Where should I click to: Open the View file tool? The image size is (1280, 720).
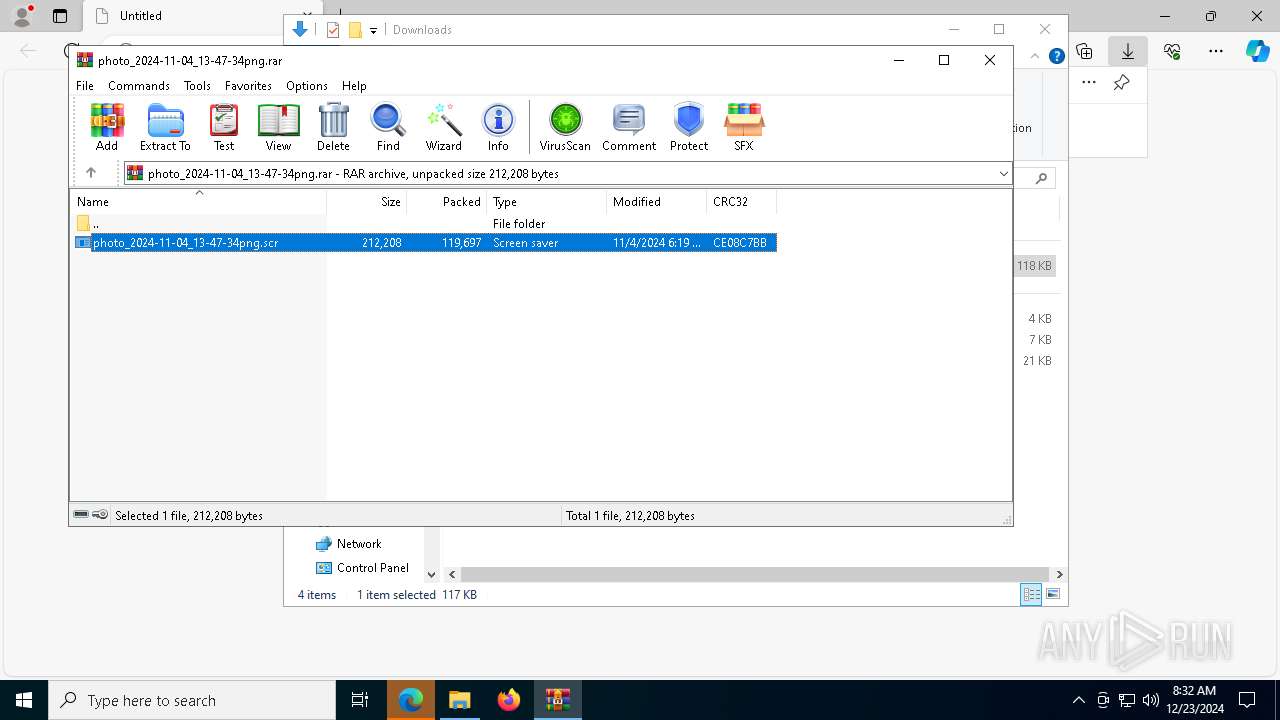[x=278, y=127]
